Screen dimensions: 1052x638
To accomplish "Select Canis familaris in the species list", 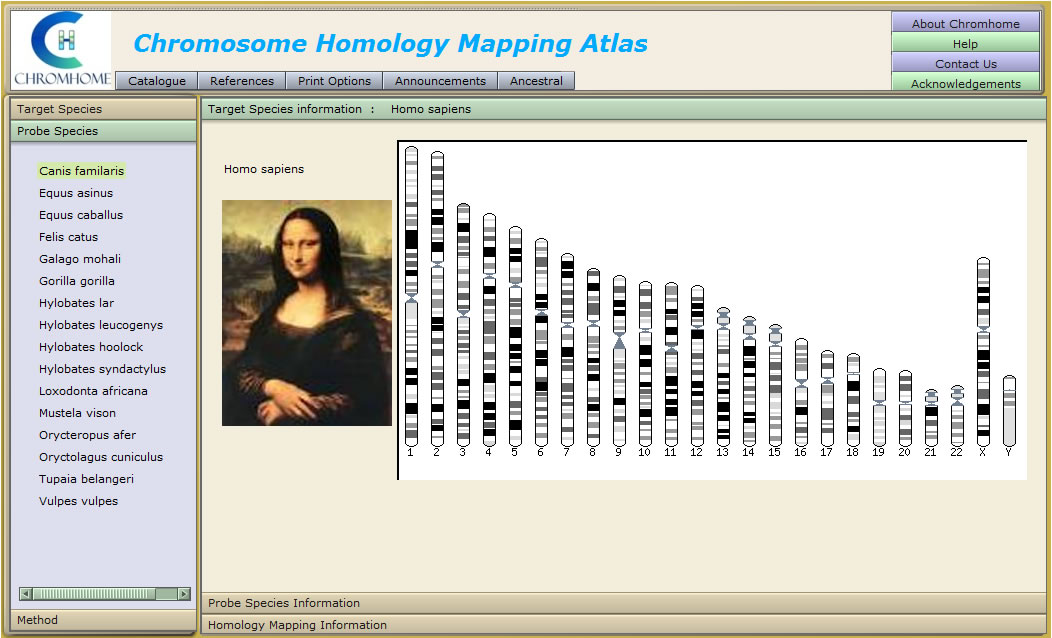I will (x=81, y=170).
